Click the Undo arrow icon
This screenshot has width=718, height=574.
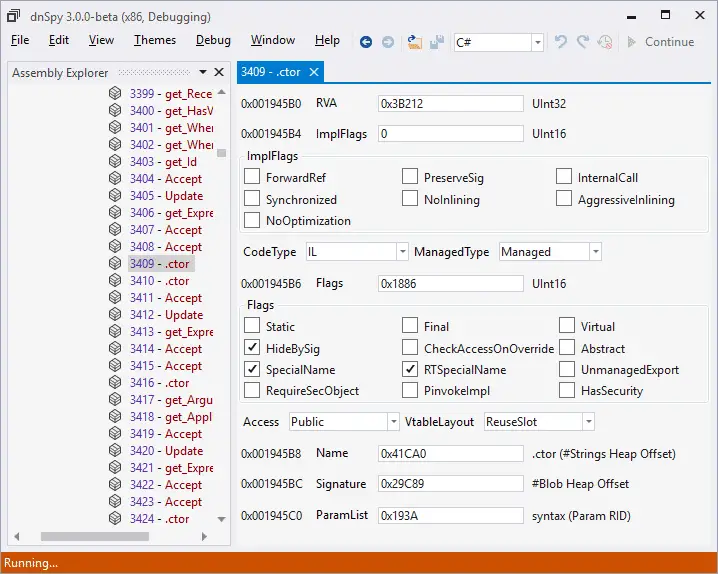point(560,42)
